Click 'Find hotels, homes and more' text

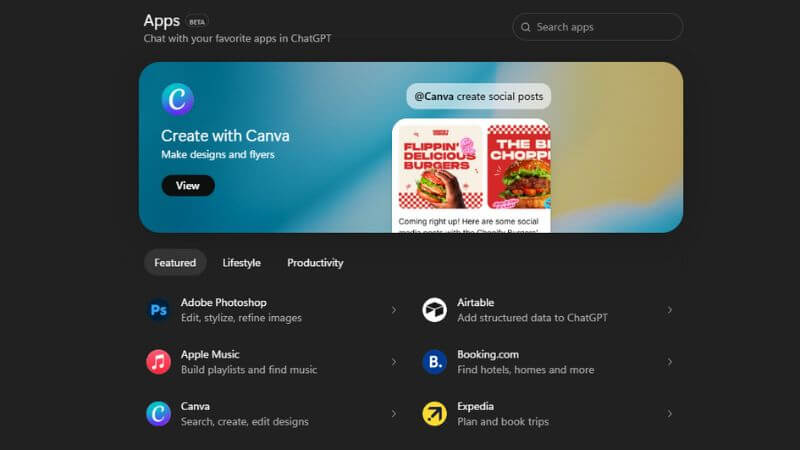526,370
